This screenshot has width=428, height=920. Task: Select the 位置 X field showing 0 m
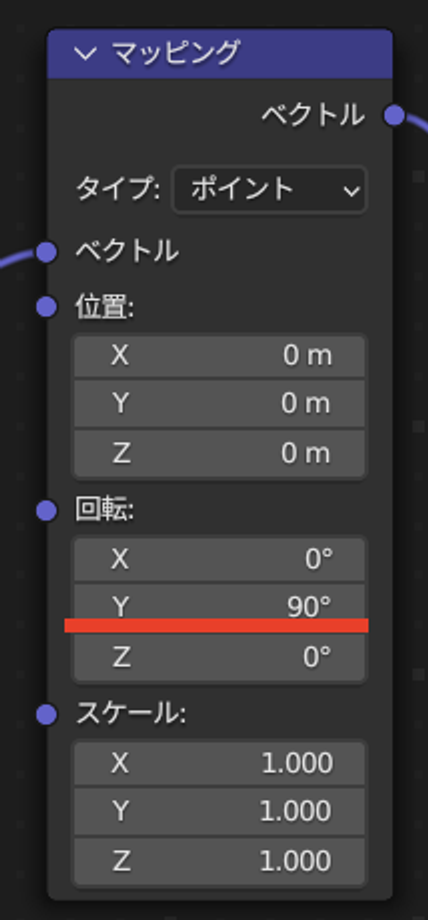pyautogui.click(x=219, y=356)
